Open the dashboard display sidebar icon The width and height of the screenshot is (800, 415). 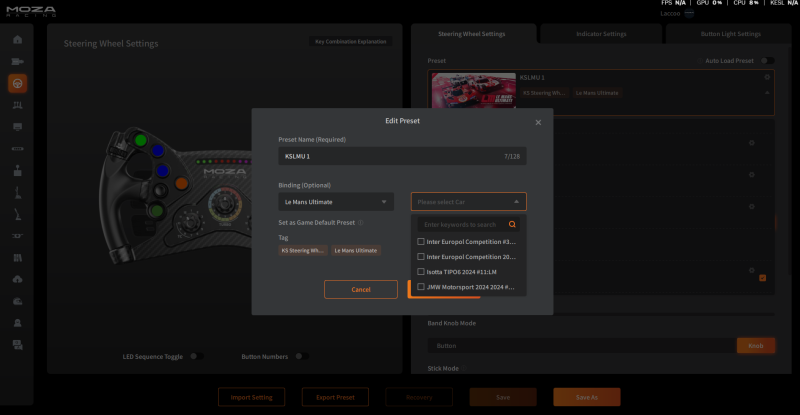[x=17, y=127]
